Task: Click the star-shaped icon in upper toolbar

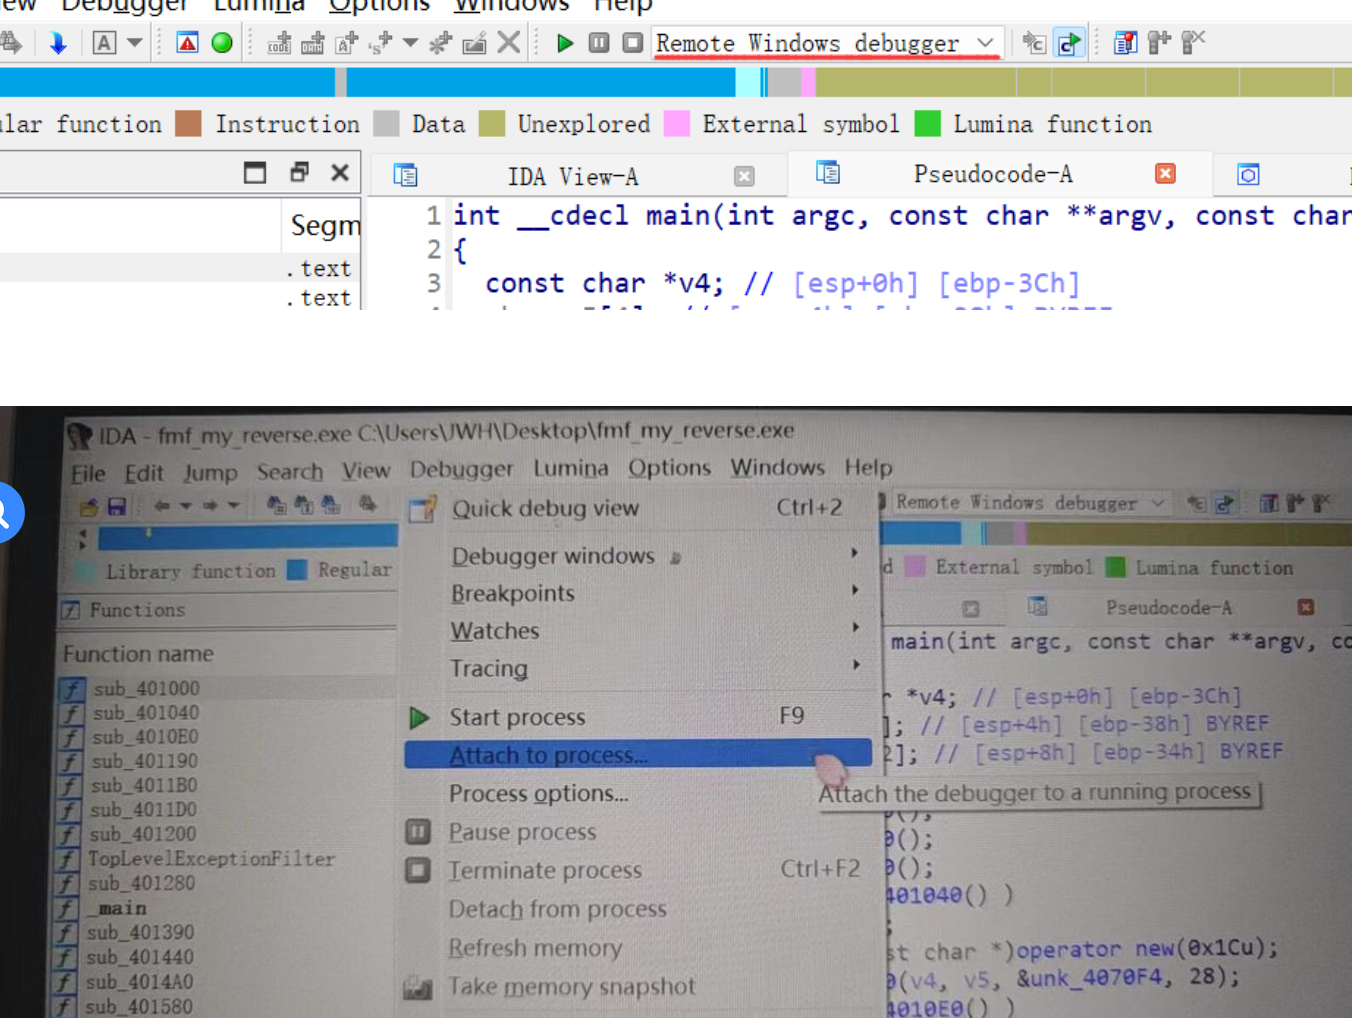Action: click(440, 43)
